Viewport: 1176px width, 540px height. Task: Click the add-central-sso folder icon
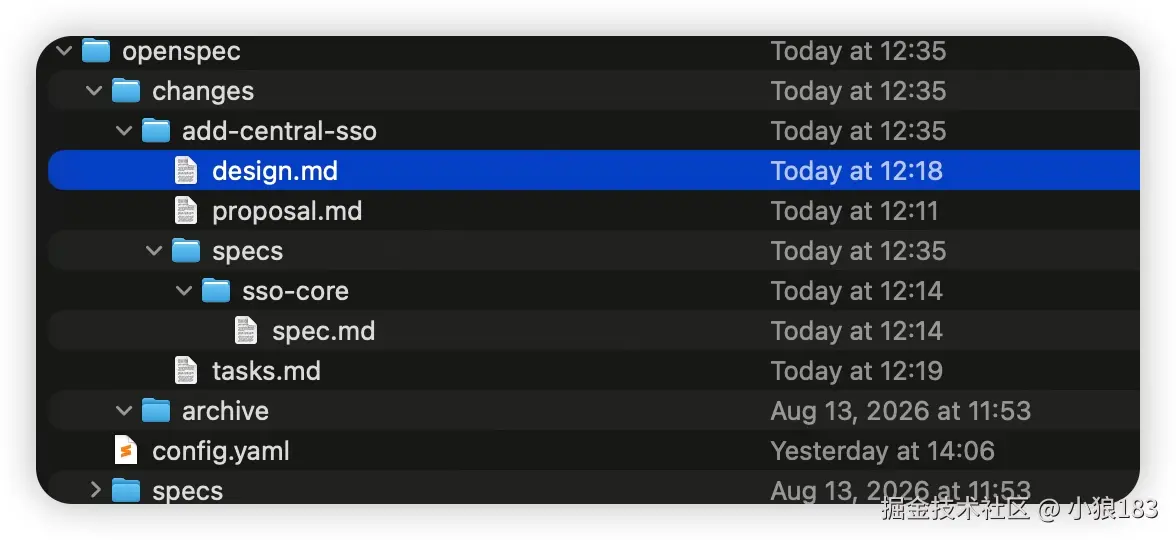coord(156,130)
